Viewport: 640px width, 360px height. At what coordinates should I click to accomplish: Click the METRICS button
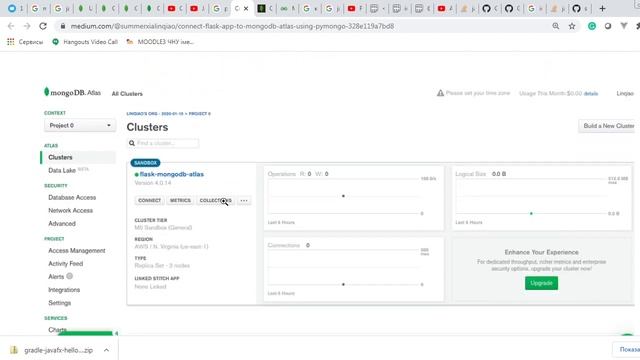[180, 200]
